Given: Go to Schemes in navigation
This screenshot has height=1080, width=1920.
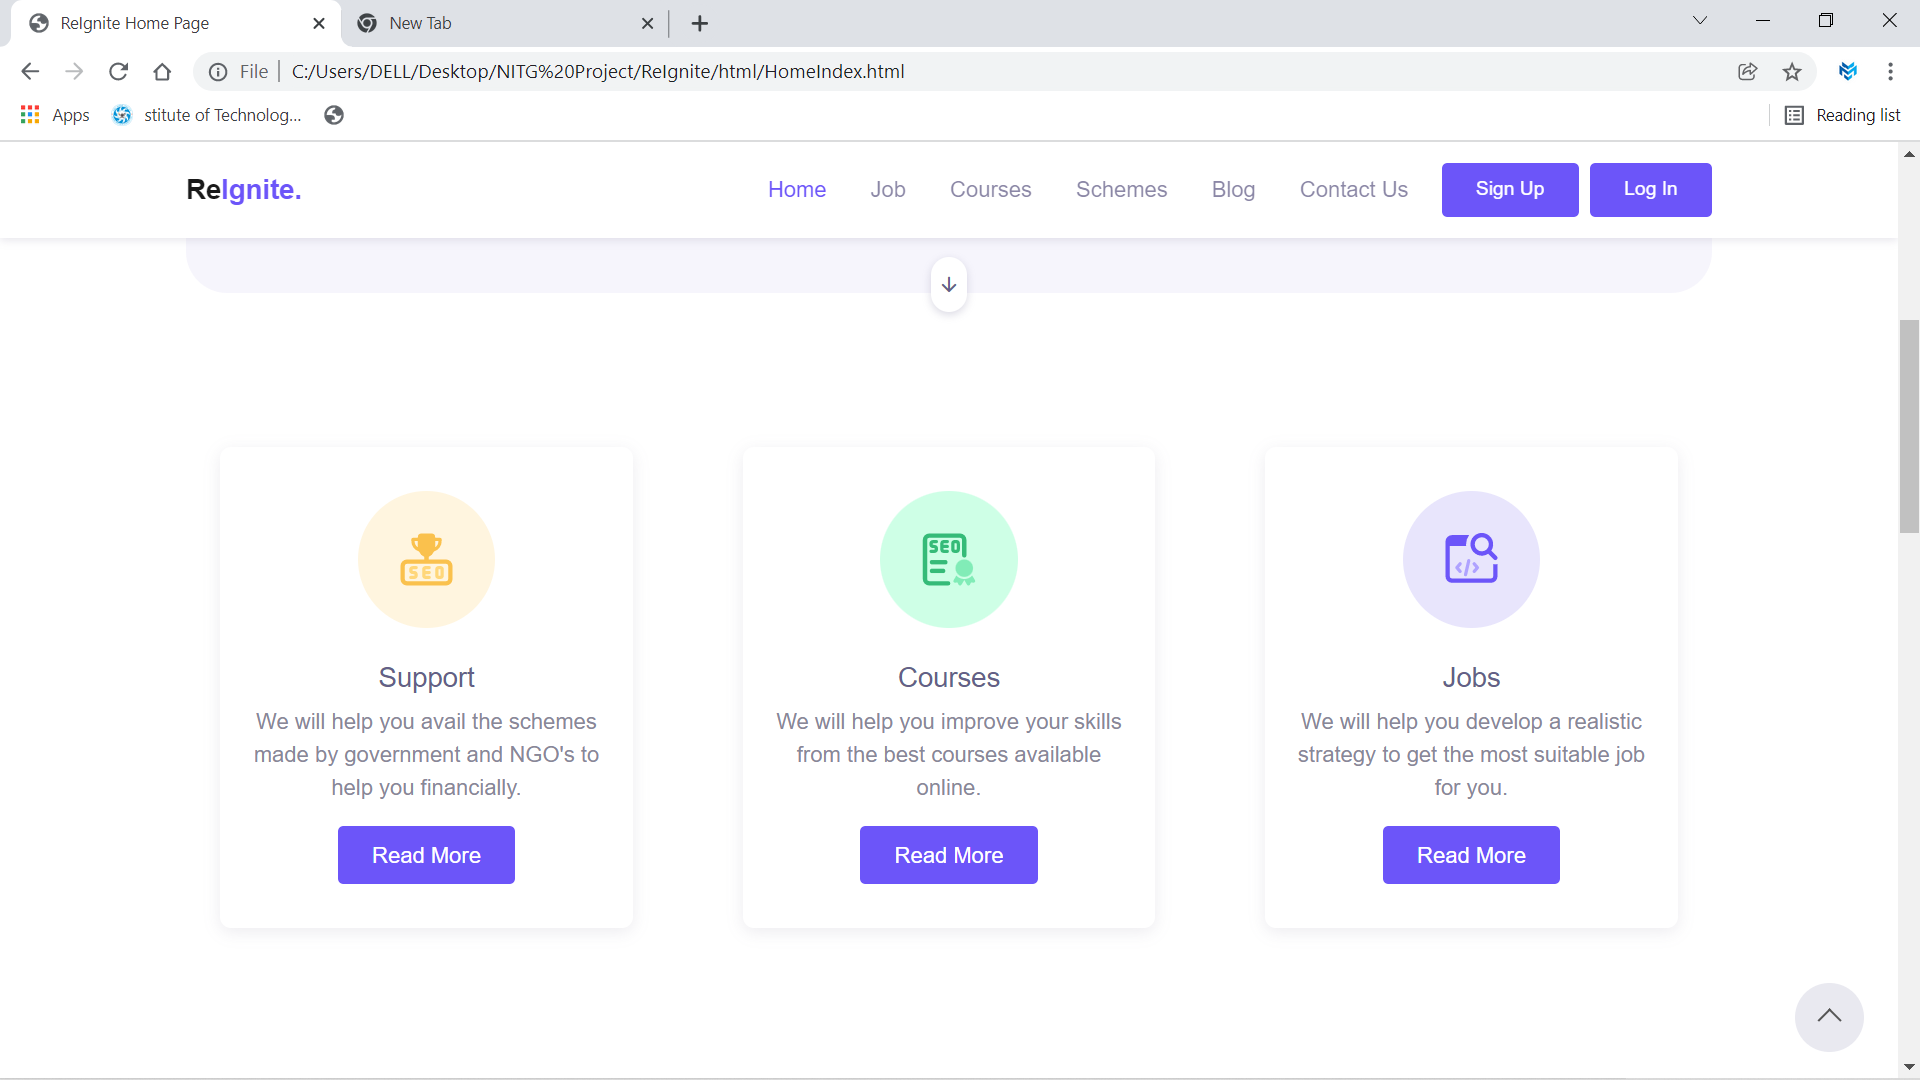Looking at the screenshot, I should tap(1121, 190).
